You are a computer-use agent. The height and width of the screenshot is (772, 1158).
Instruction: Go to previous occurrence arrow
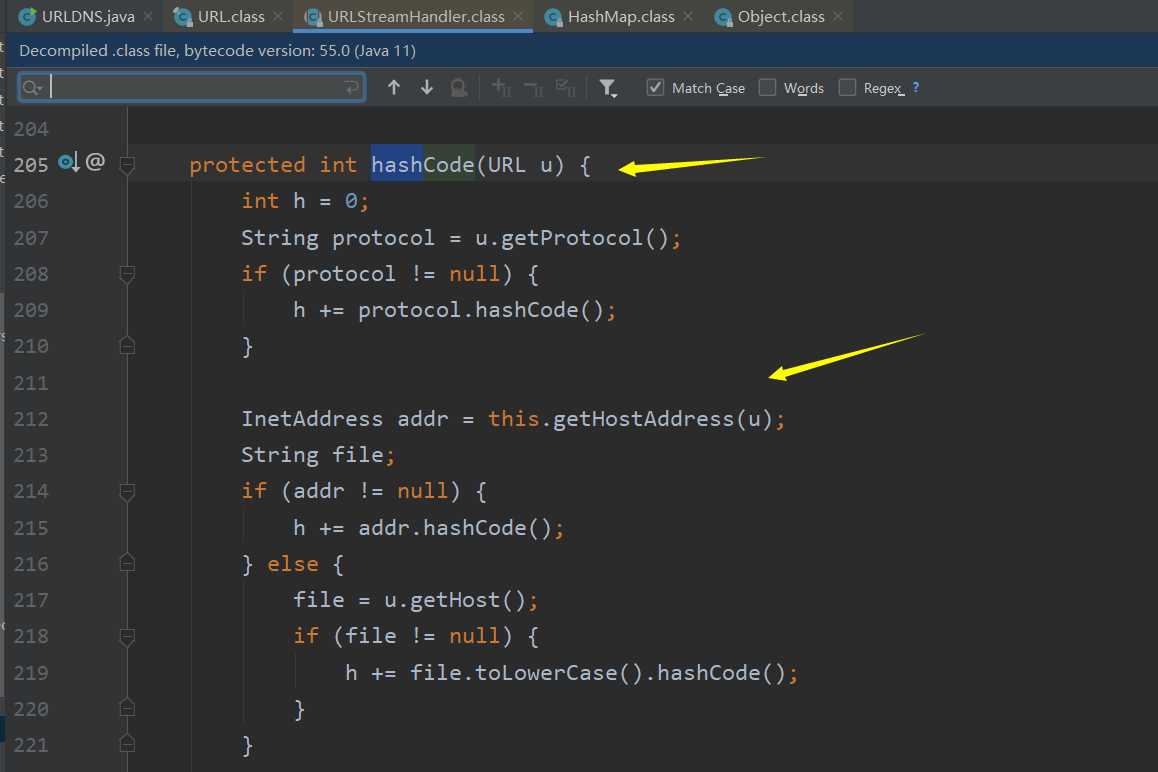(394, 88)
